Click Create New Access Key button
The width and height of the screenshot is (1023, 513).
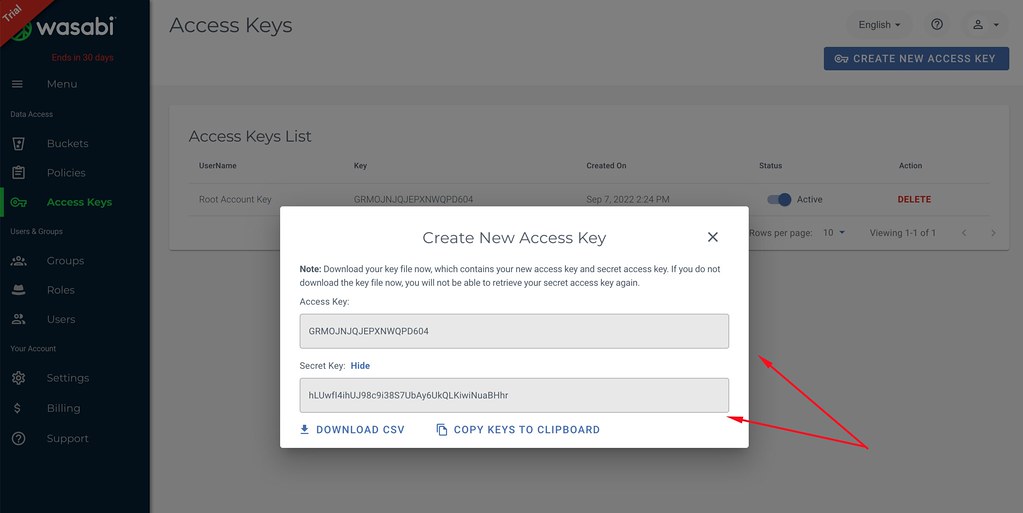[916, 59]
